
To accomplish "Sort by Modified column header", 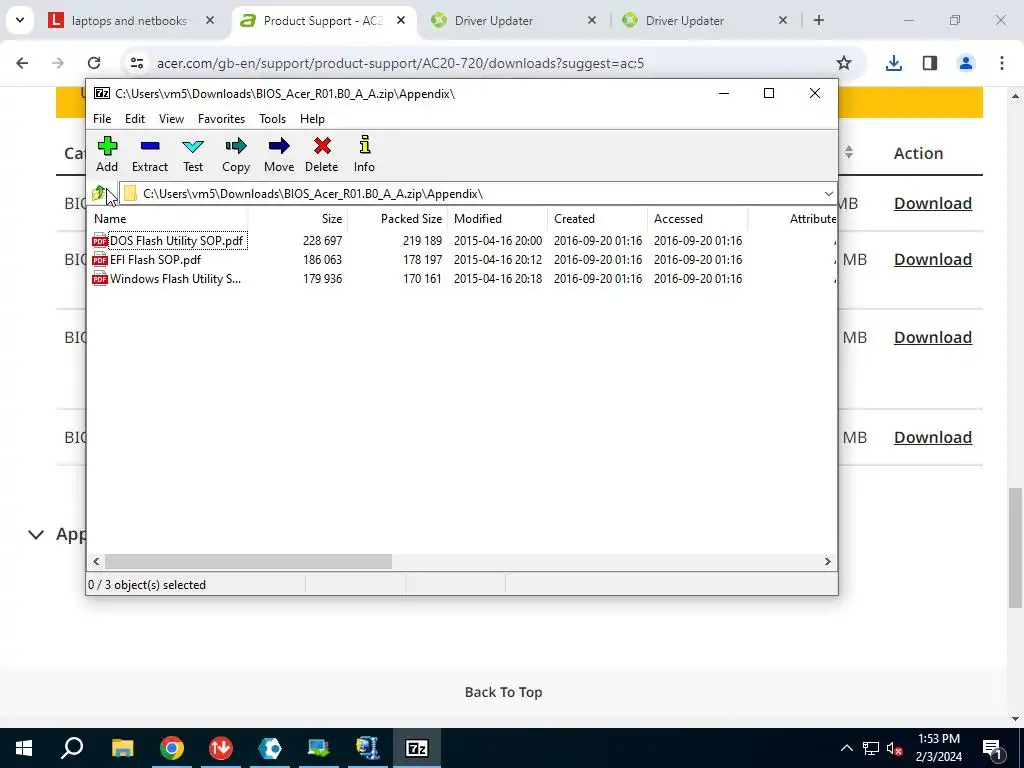I will pos(498,219).
